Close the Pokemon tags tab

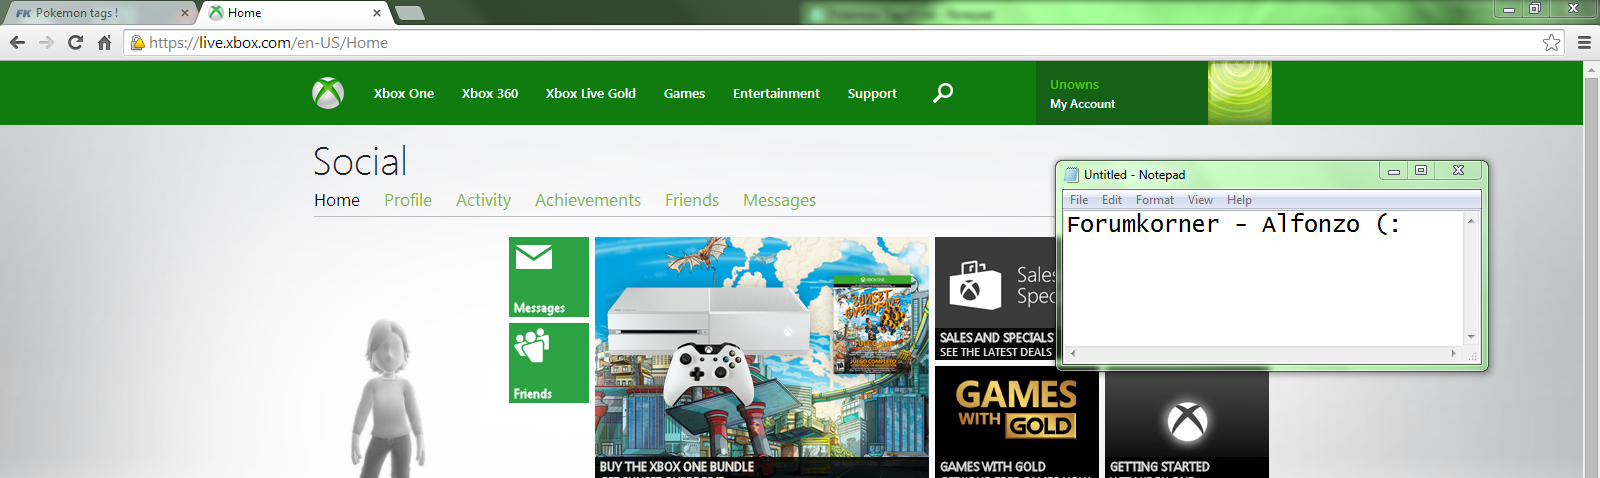pos(184,13)
